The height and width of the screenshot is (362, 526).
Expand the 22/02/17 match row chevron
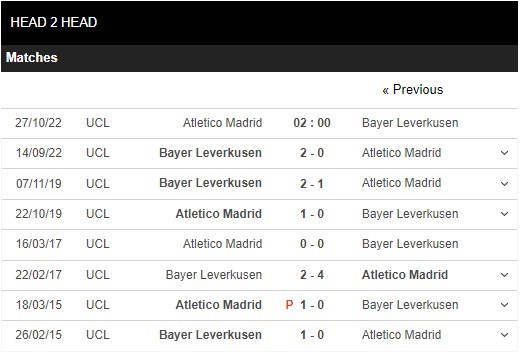pos(504,275)
